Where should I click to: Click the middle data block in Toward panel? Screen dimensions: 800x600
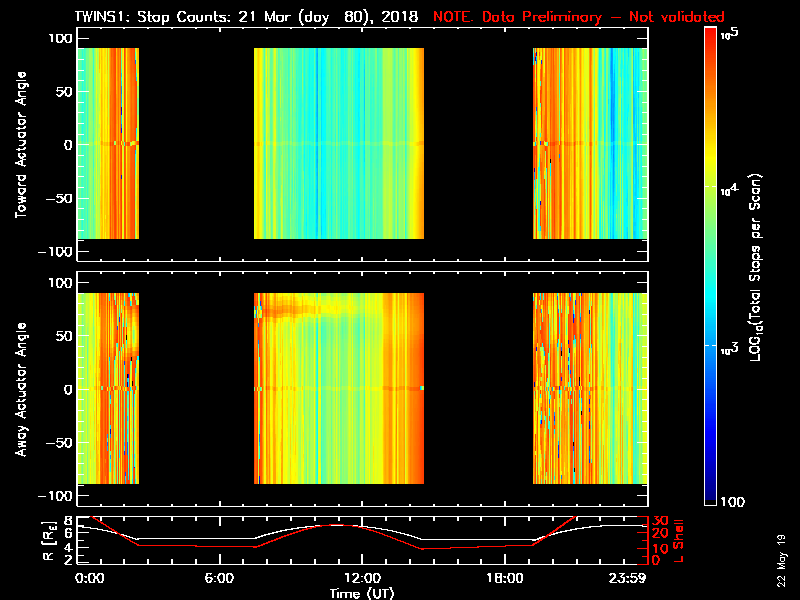click(339, 143)
